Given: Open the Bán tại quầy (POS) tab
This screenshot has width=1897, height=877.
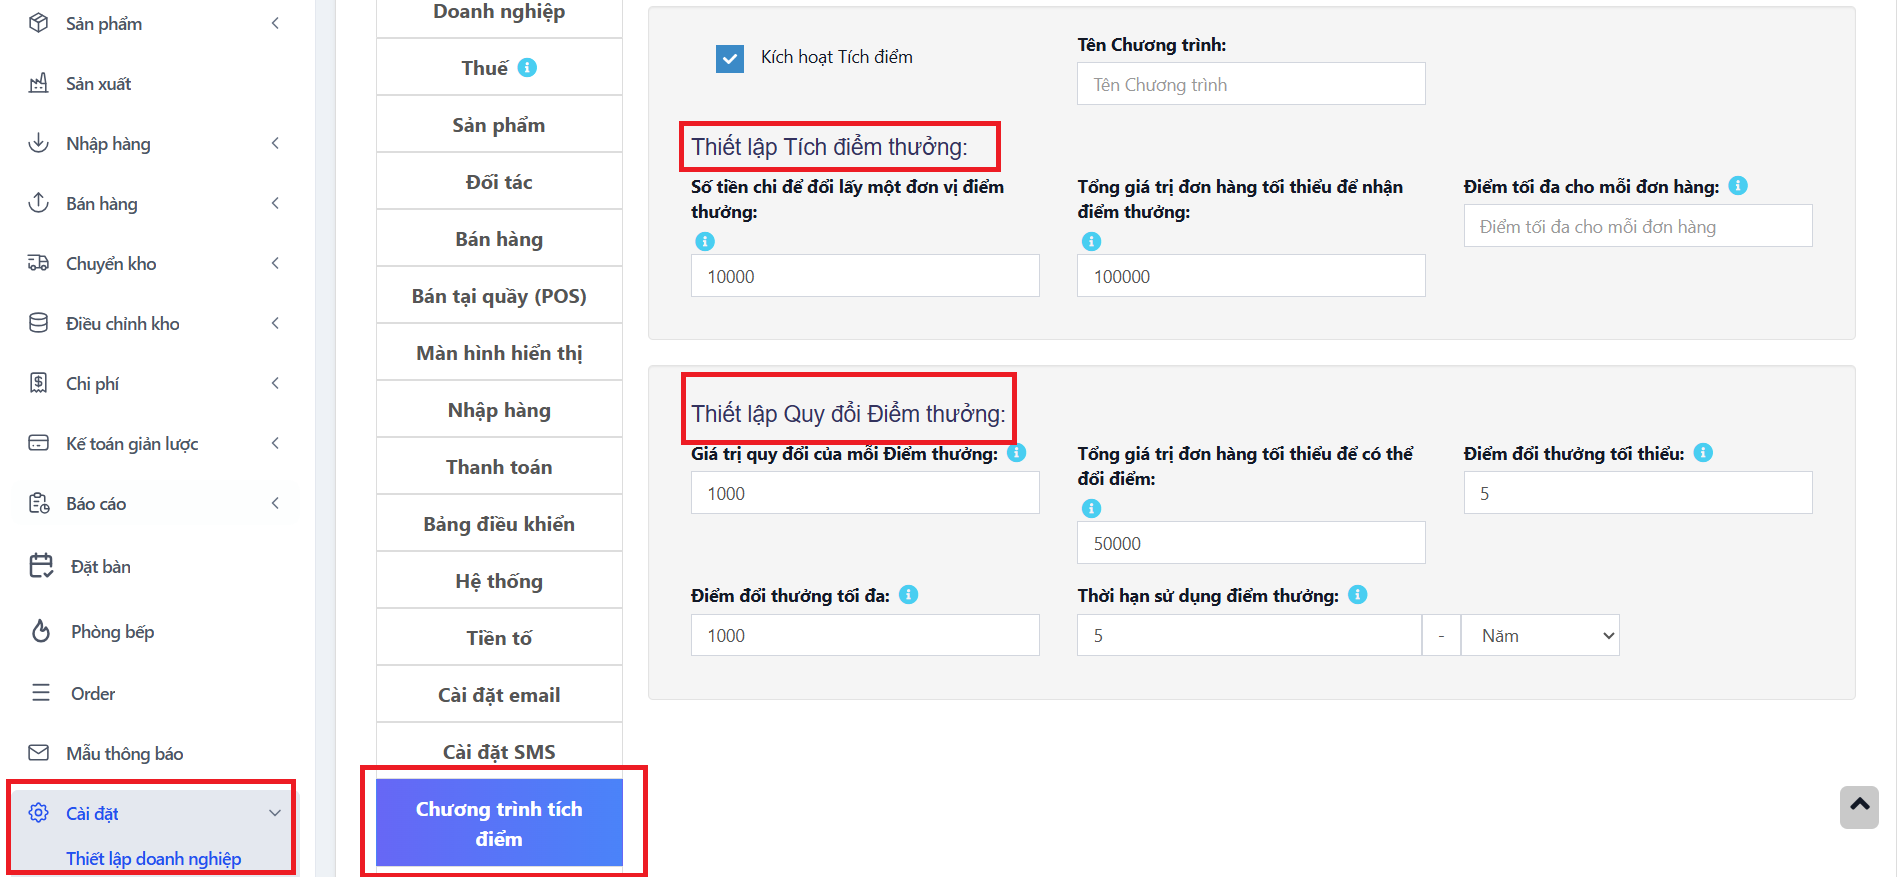Looking at the screenshot, I should pyautogui.click(x=499, y=296).
